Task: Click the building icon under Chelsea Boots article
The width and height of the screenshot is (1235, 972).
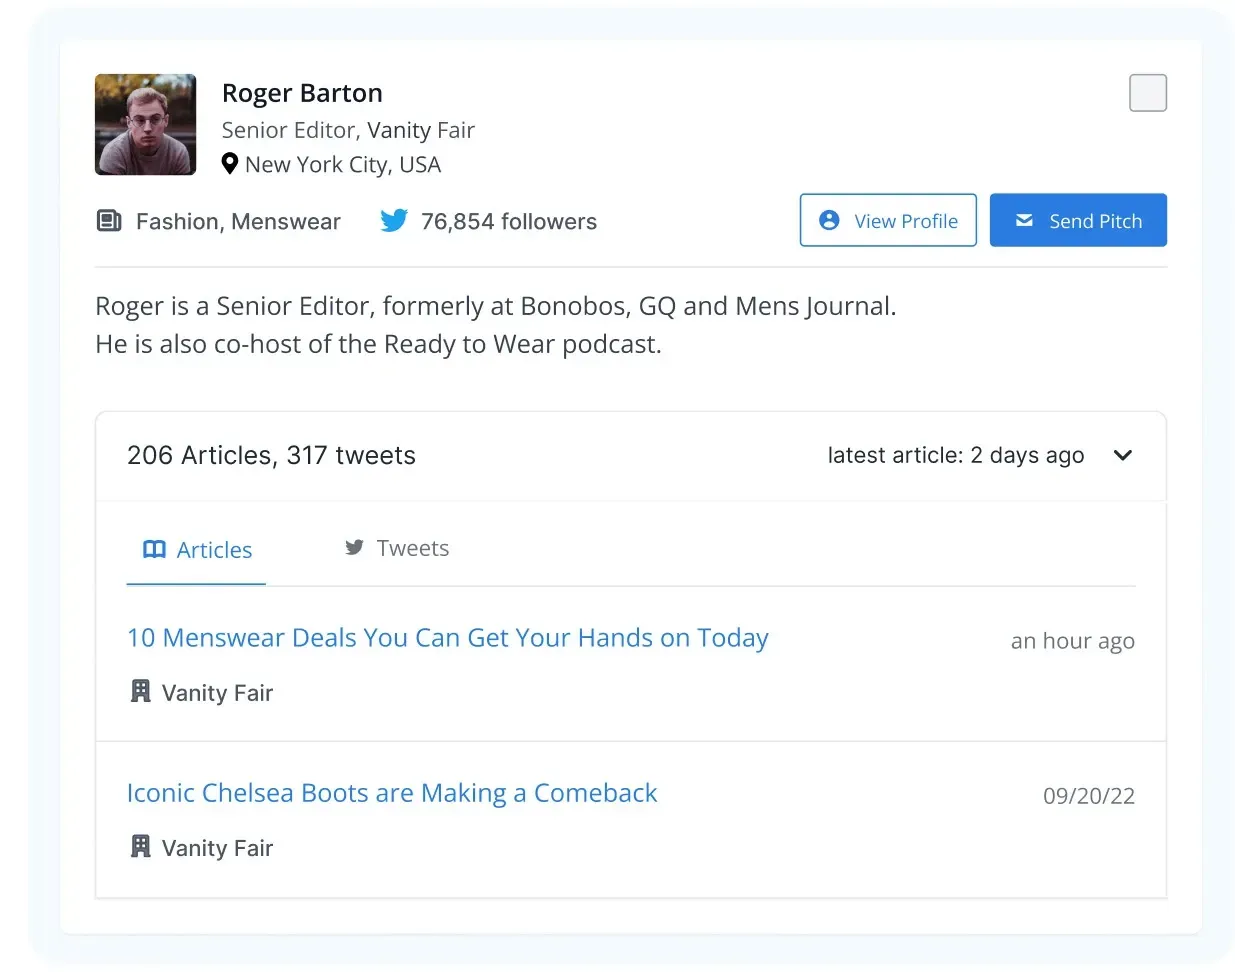Action: tap(141, 846)
